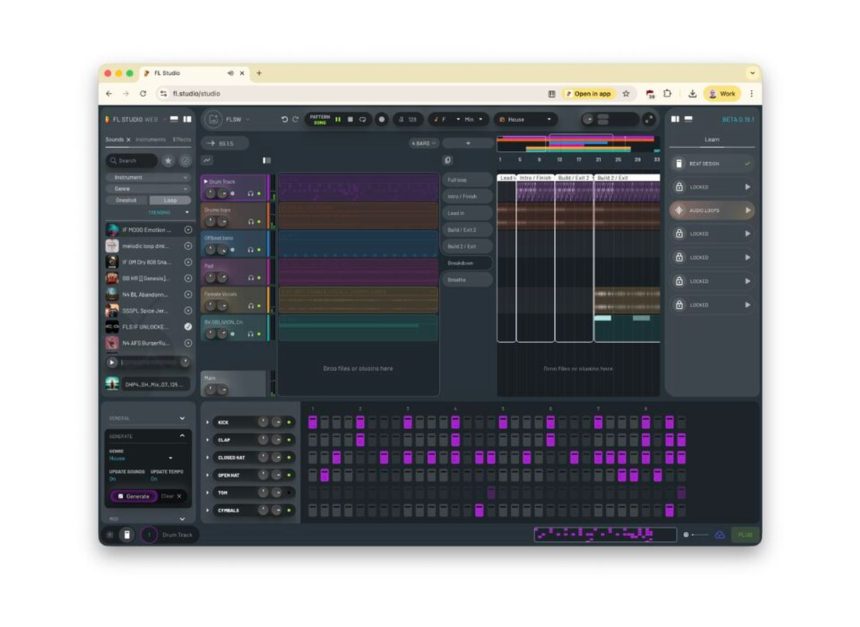This screenshot has height=627, width=860.
Task: Mute the Clap channel green LED
Action: click(289, 440)
